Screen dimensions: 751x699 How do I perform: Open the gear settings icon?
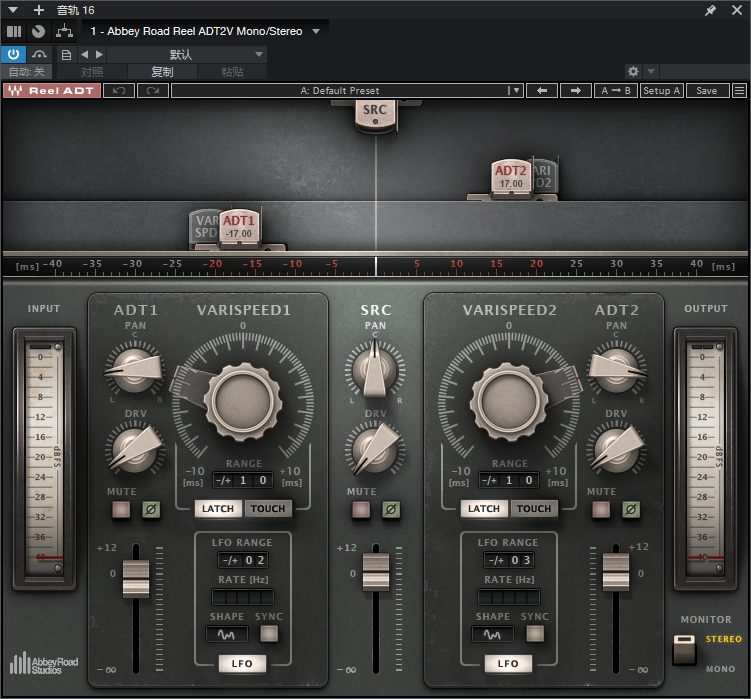[633, 72]
